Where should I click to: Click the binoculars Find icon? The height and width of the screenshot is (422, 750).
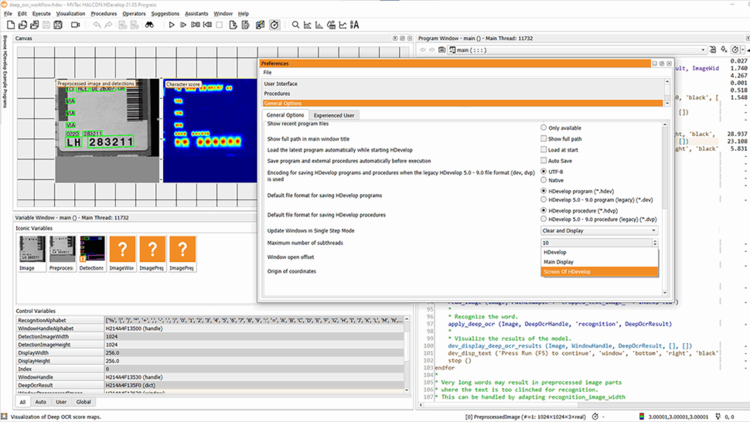coord(149,24)
